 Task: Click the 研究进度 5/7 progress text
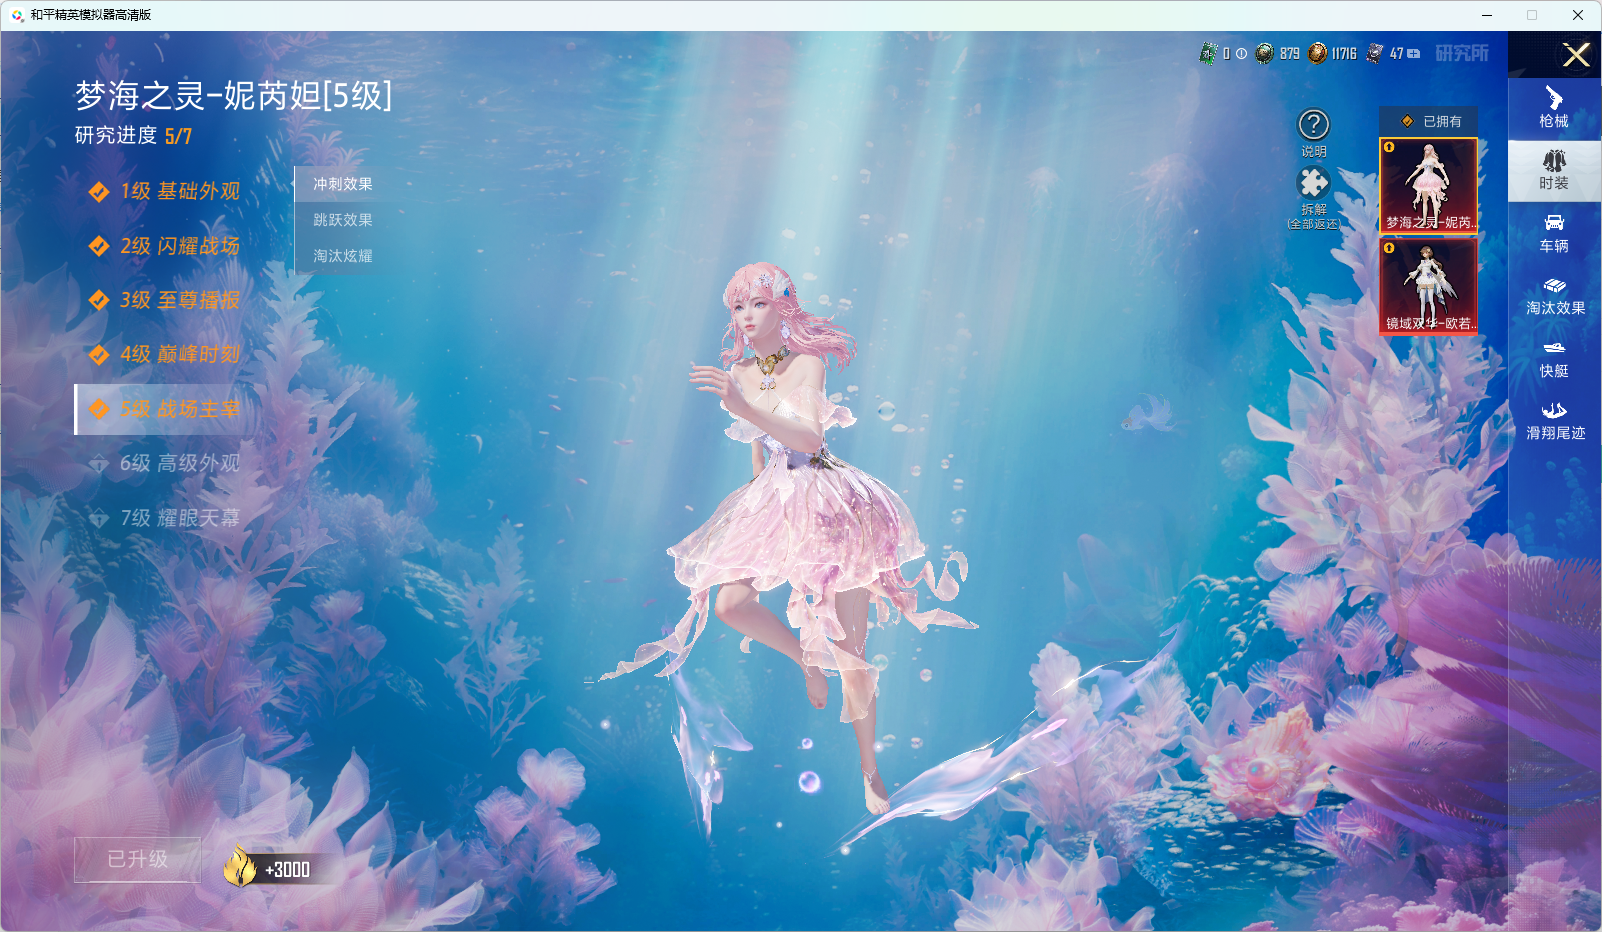[133, 136]
